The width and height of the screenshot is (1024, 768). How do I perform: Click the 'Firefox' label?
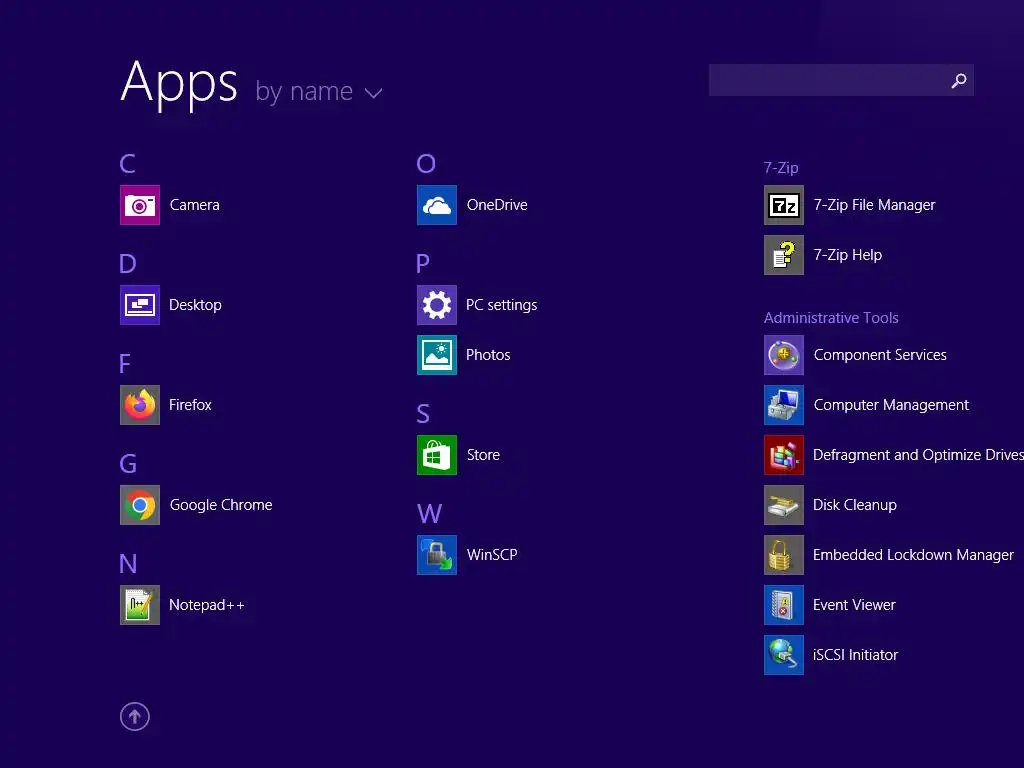[x=190, y=405]
